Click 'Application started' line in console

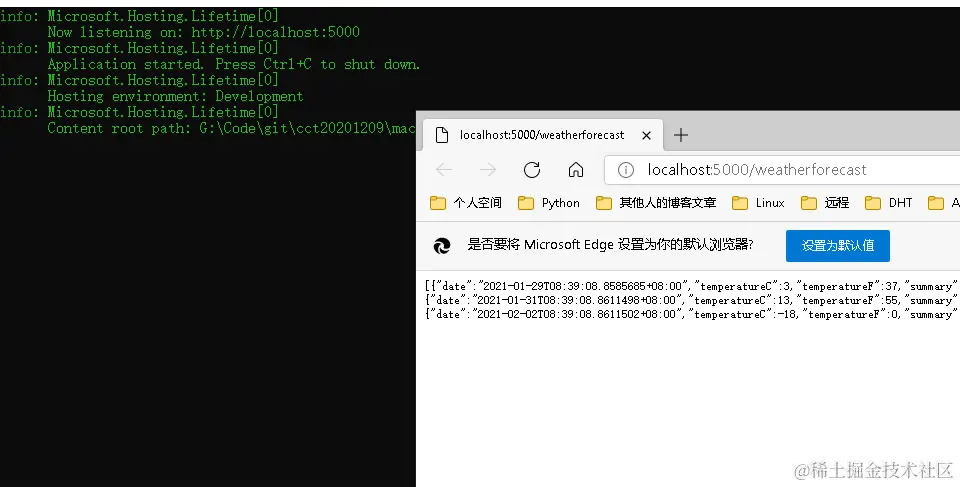pyautogui.click(x=234, y=64)
